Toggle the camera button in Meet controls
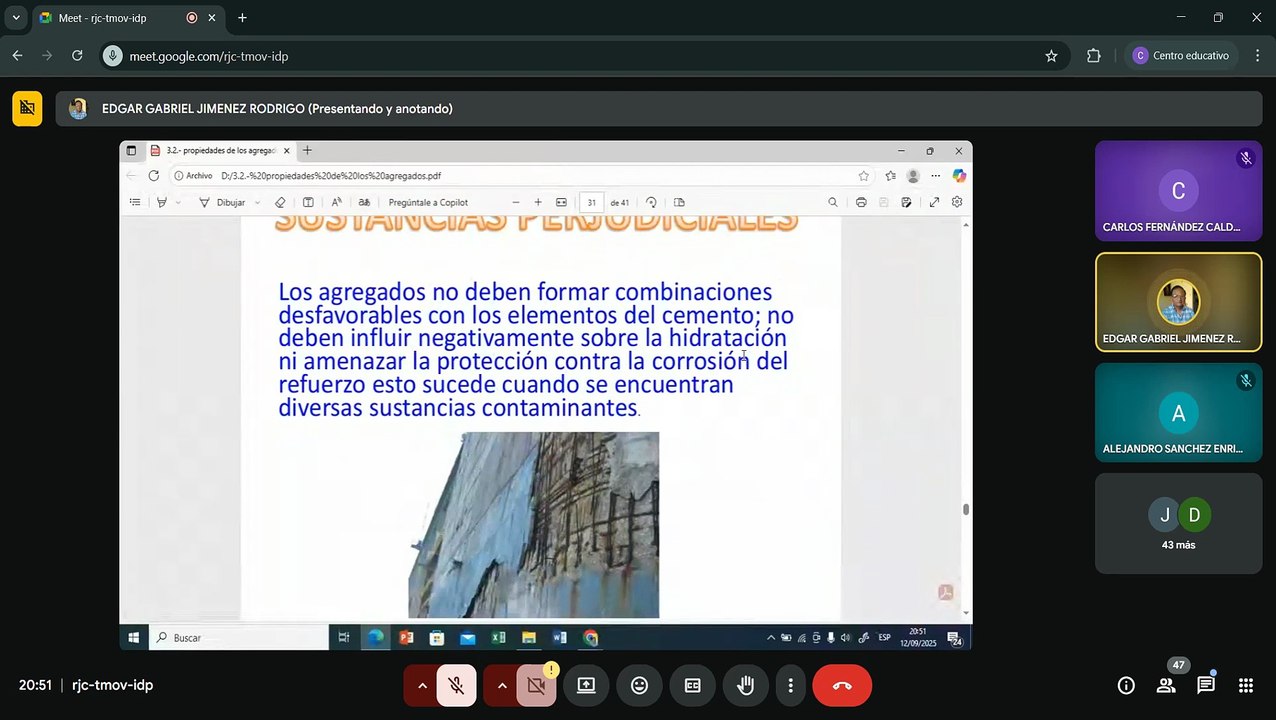 [536, 686]
